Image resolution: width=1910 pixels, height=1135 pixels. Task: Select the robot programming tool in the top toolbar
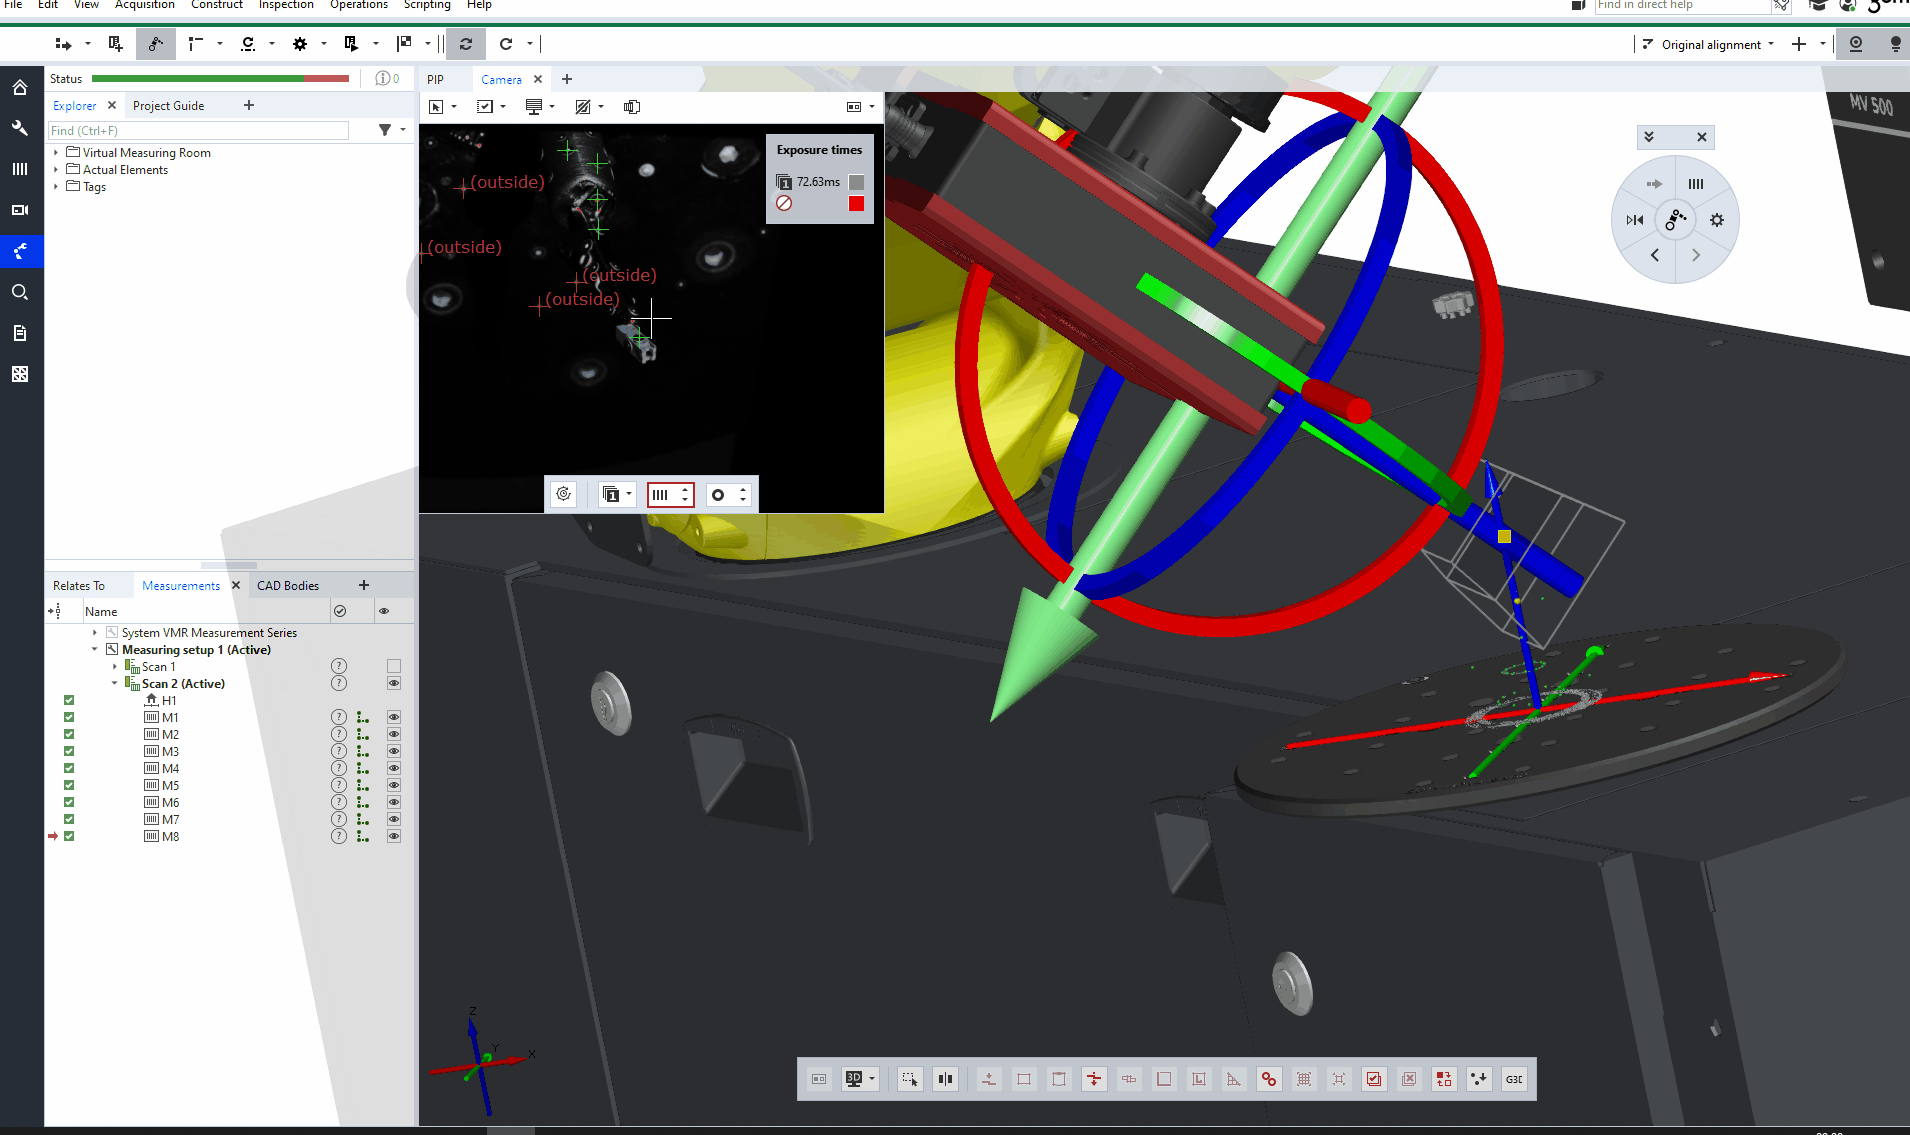point(155,43)
